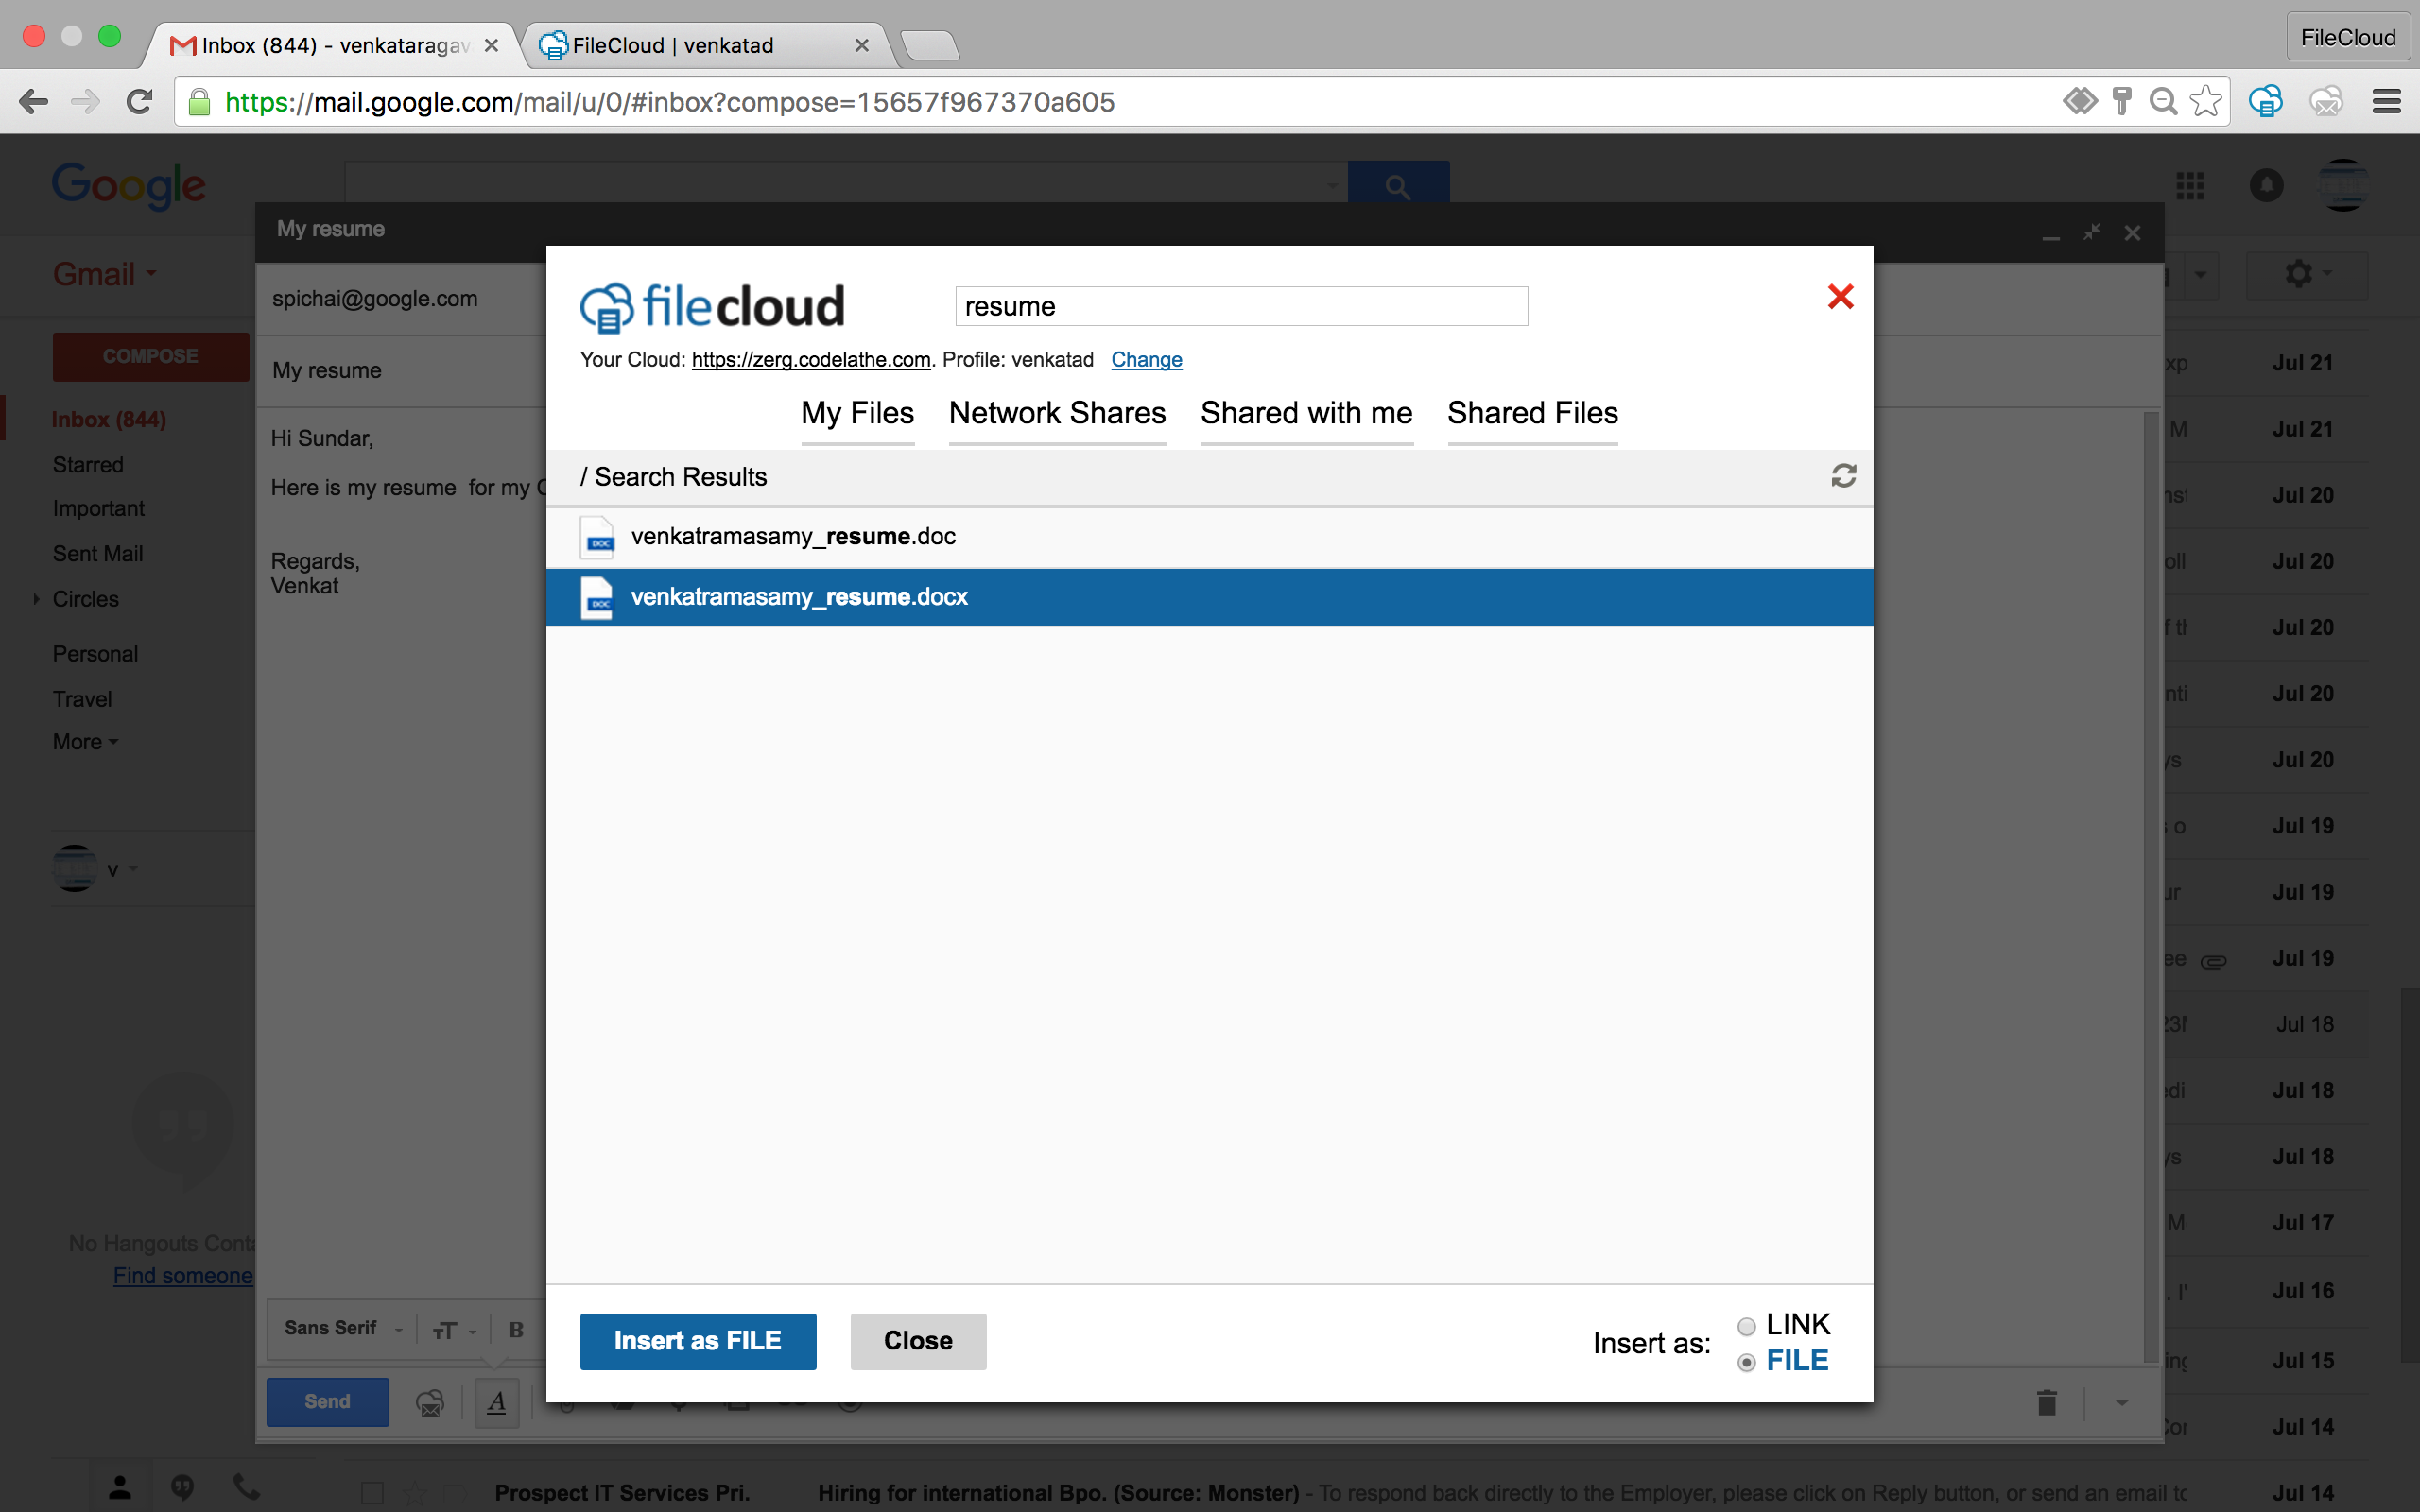Image resolution: width=2420 pixels, height=1512 pixels.
Task: Open the text size dropdown
Action: 453,1330
